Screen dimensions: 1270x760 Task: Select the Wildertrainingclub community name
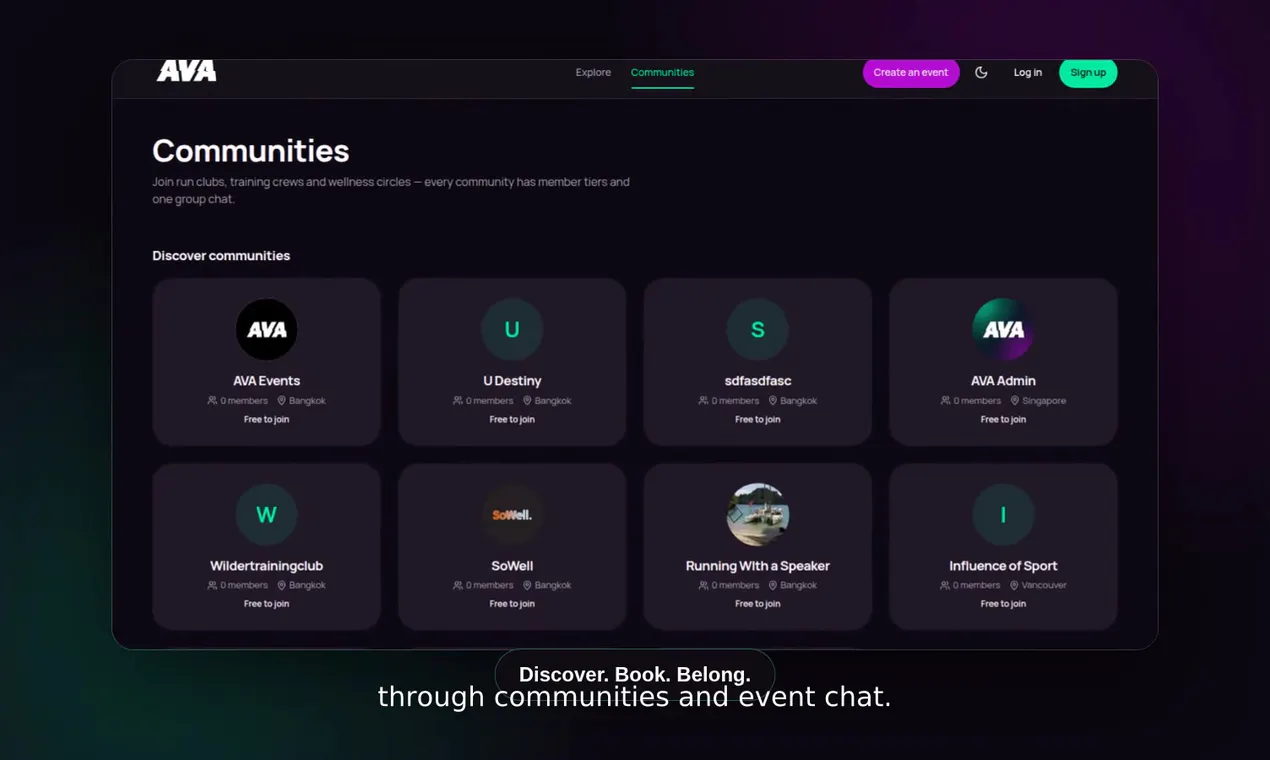[x=266, y=566]
